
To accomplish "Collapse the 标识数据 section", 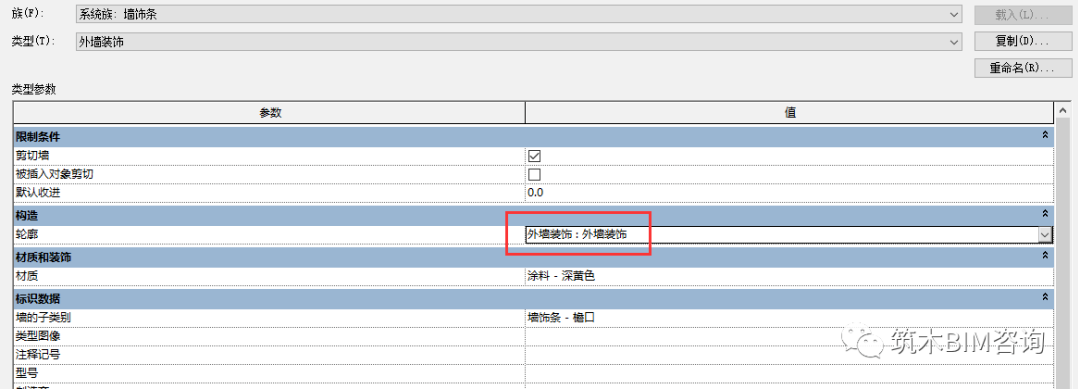I will tap(1045, 298).
